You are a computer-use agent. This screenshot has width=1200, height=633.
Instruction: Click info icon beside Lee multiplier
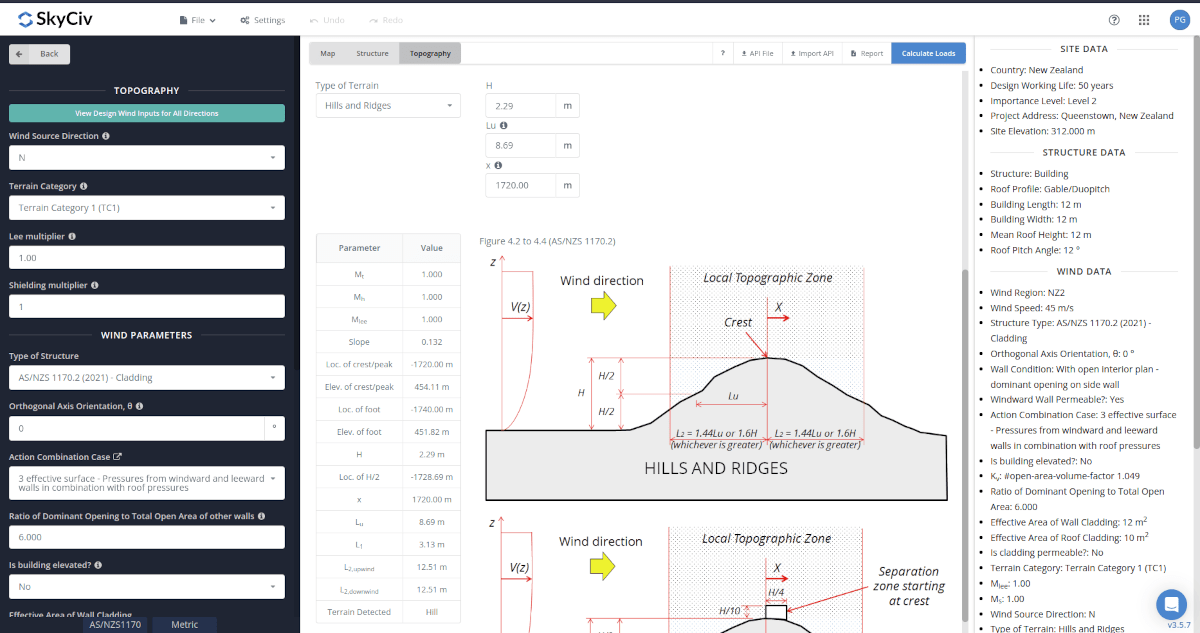(x=72, y=237)
